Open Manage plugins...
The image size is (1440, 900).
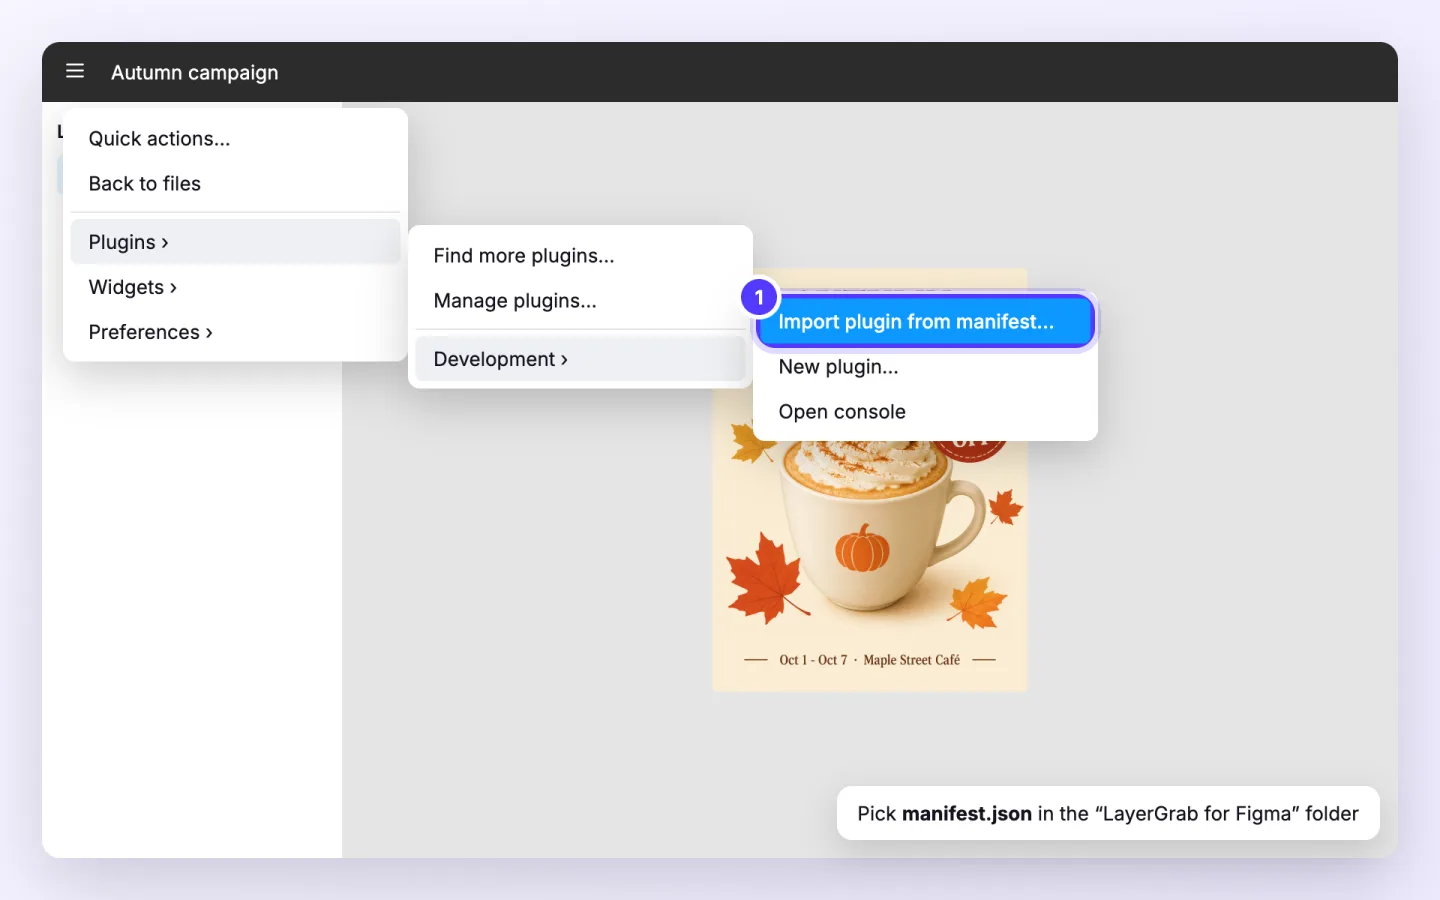580,301
